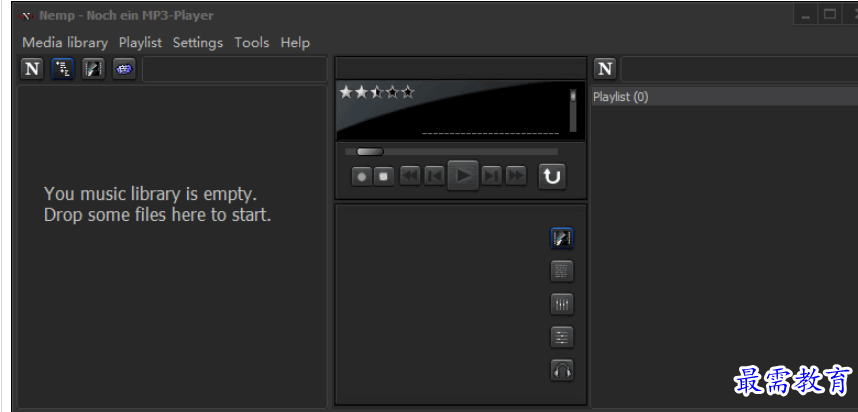This screenshot has width=858, height=412.
Task: Open the equalizer panel icon
Action: (562, 304)
